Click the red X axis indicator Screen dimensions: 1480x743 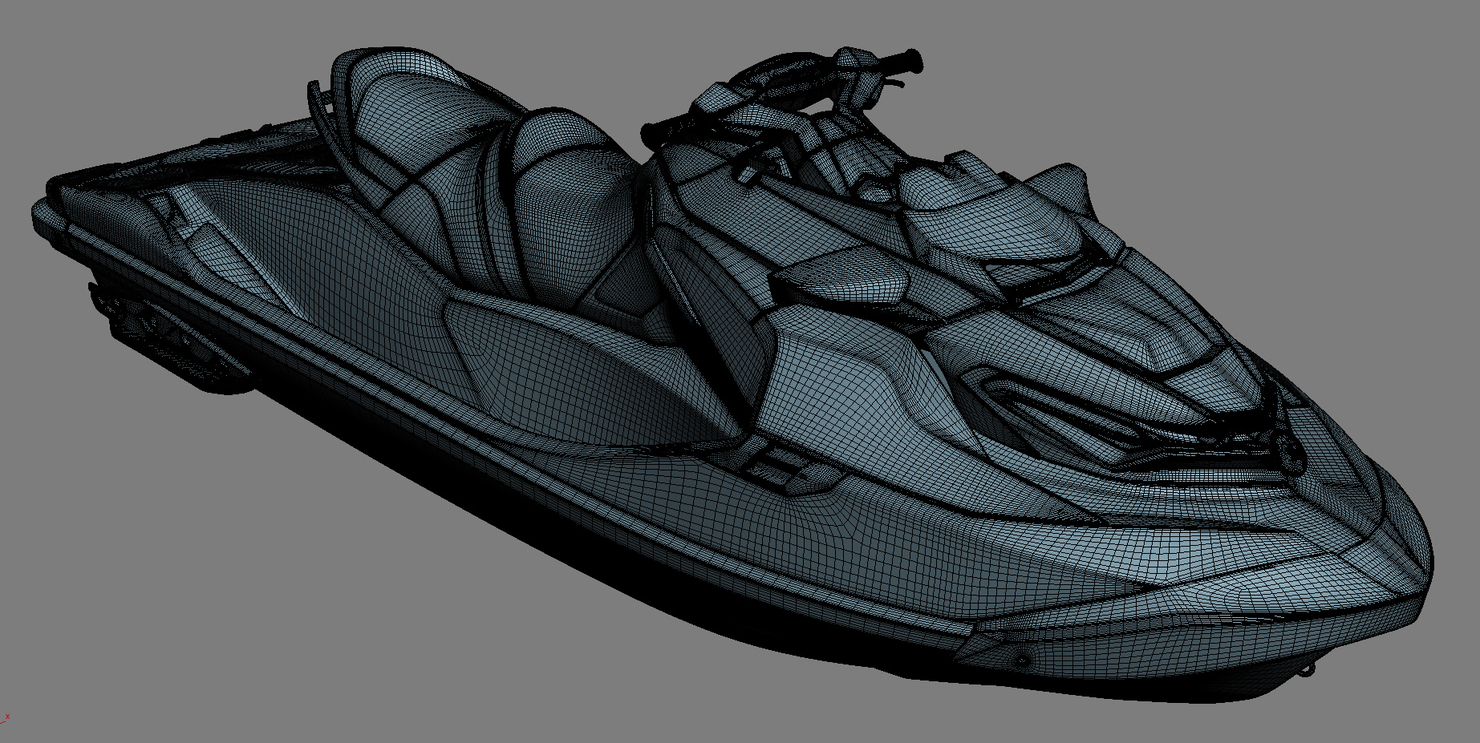tap(8, 717)
